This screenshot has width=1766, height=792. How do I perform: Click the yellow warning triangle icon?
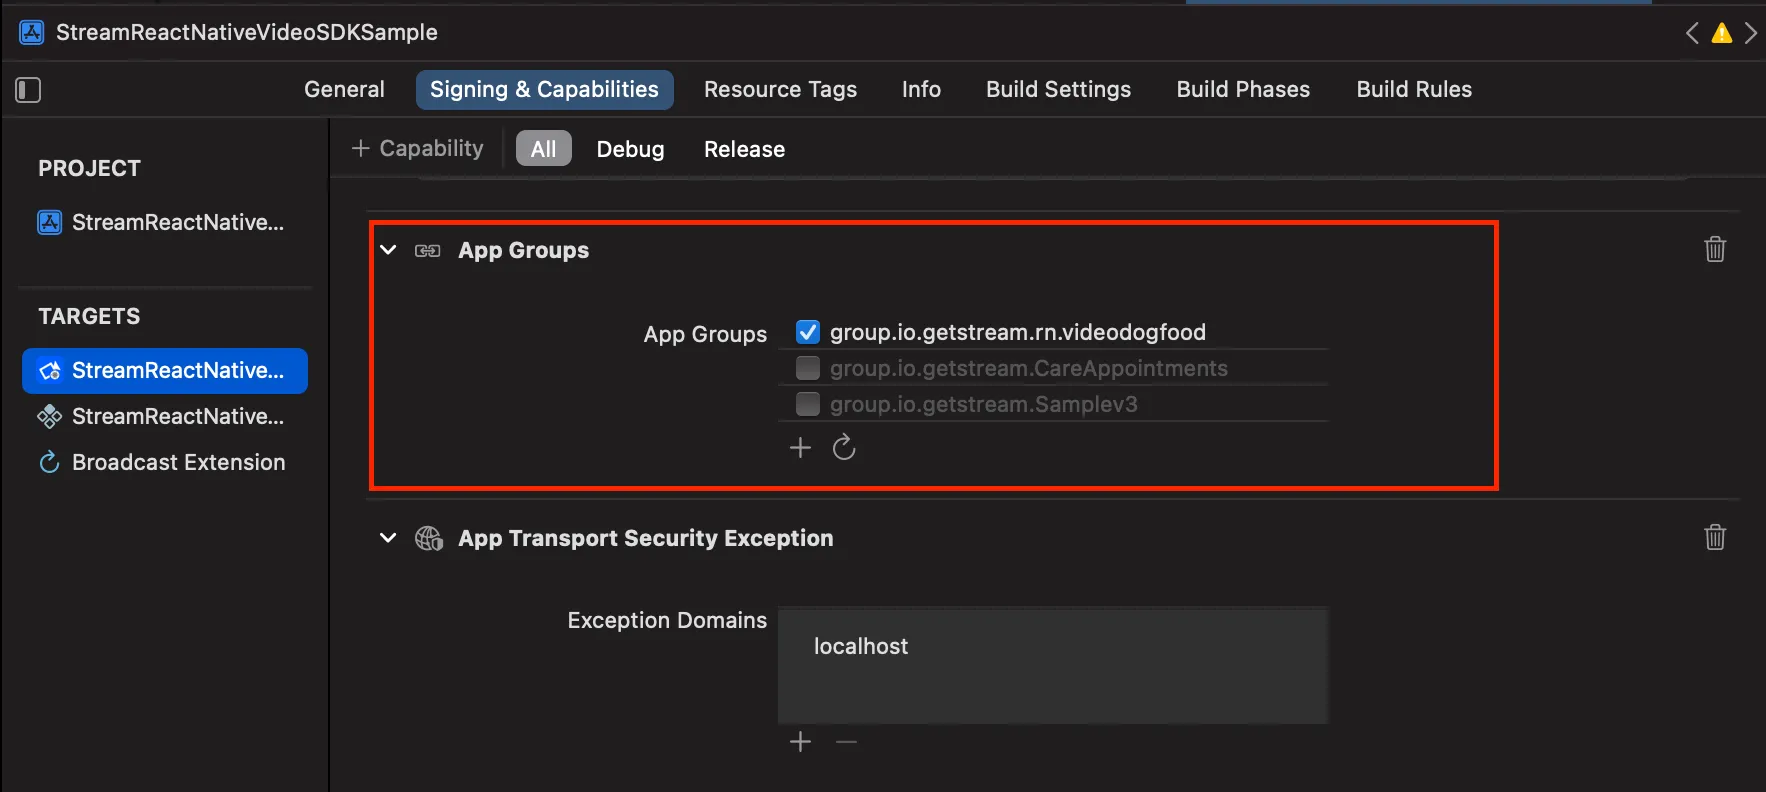click(1721, 33)
